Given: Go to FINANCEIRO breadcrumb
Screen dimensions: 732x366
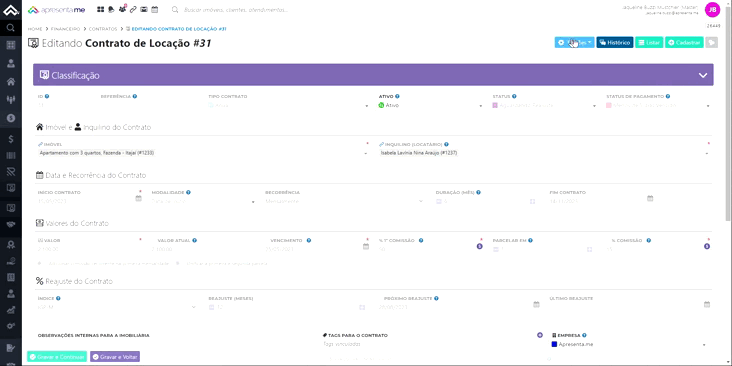Looking at the screenshot, I should [66, 29].
